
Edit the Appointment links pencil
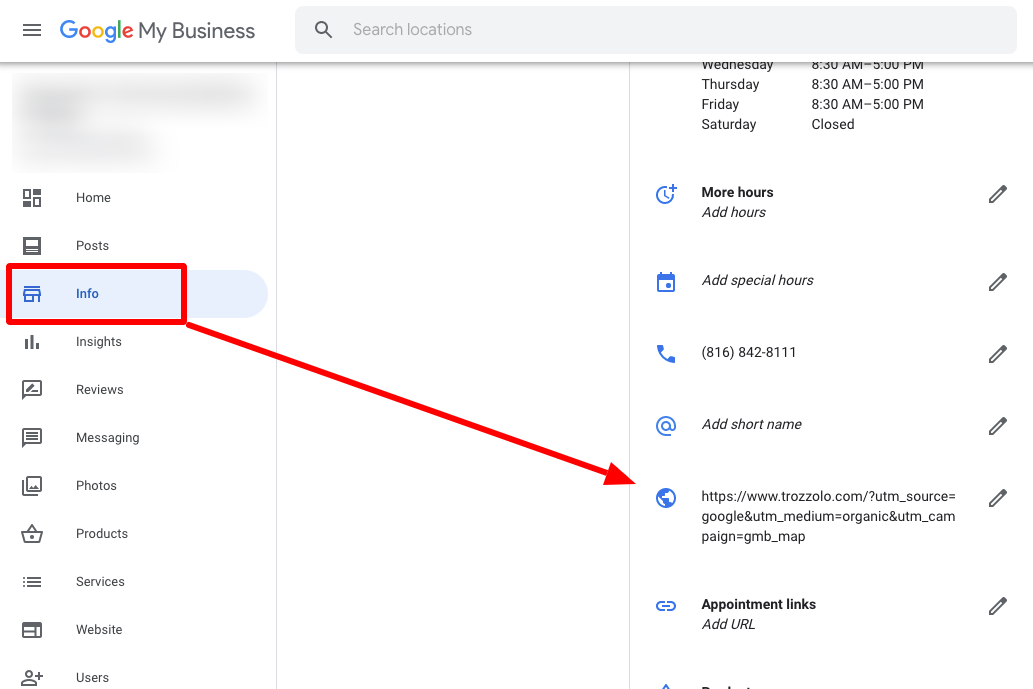point(997,606)
